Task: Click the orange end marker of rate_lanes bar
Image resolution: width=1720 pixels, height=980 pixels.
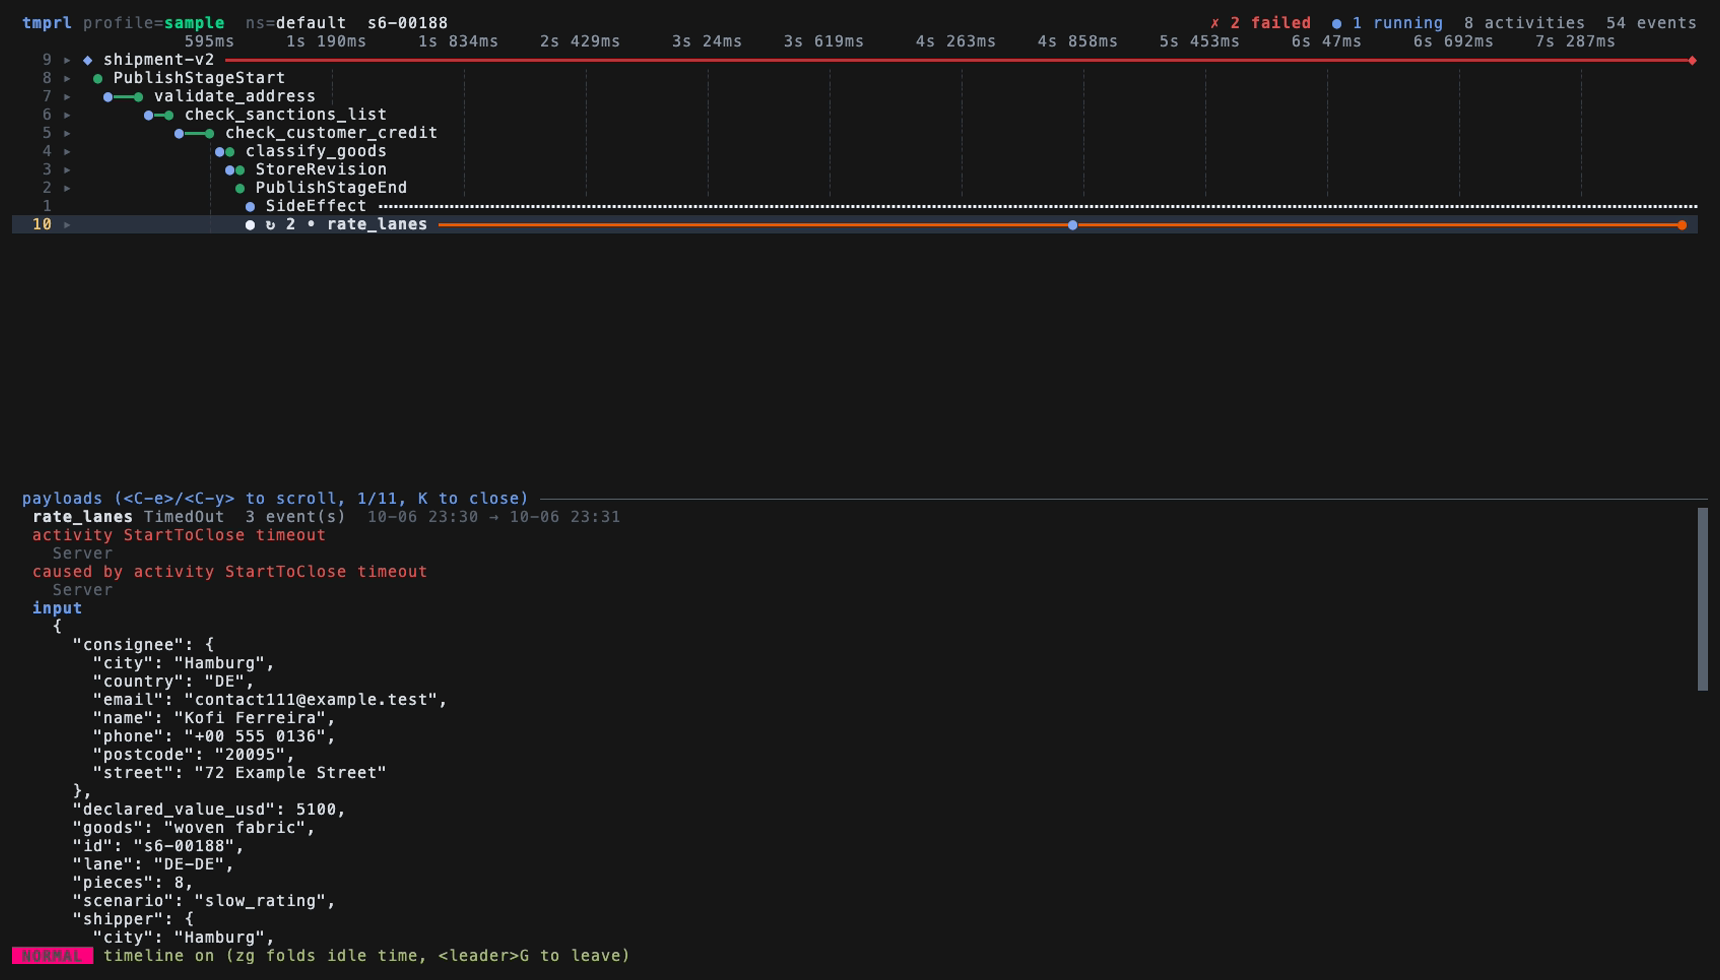Action: [1682, 225]
